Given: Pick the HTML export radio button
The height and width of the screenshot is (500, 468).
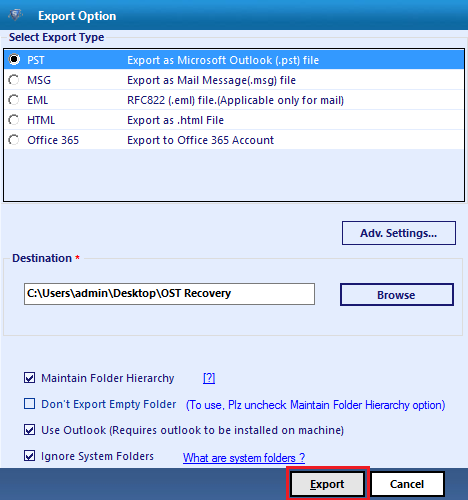Looking at the screenshot, I should [x=14, y=120].
